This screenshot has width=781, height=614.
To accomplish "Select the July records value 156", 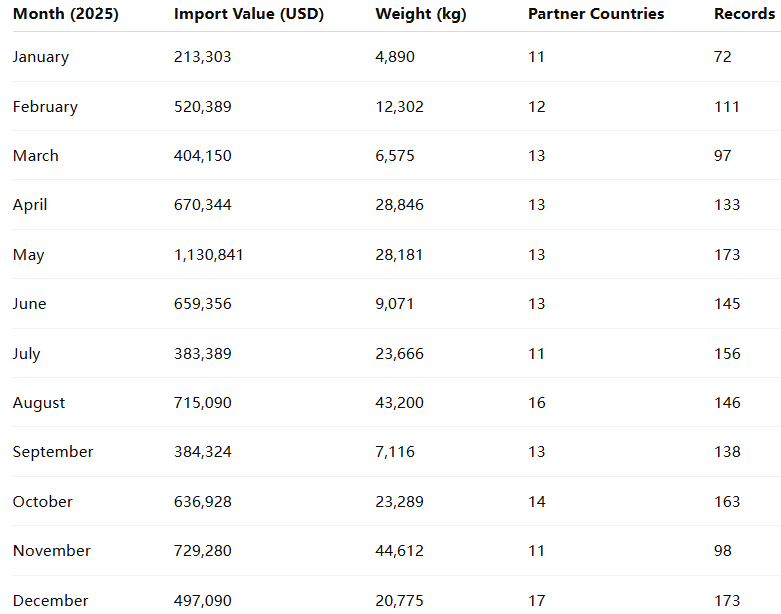I will click(x=727, y=354).
